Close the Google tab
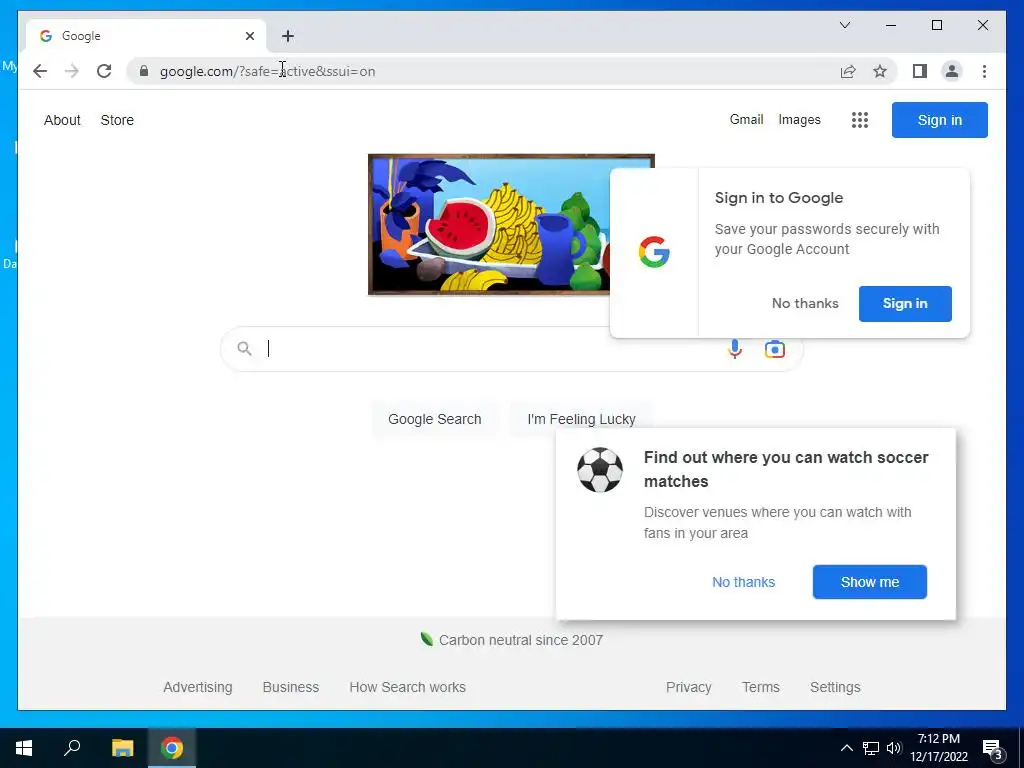This screenshot has height=768, width=1024. (x=249, y=36)
